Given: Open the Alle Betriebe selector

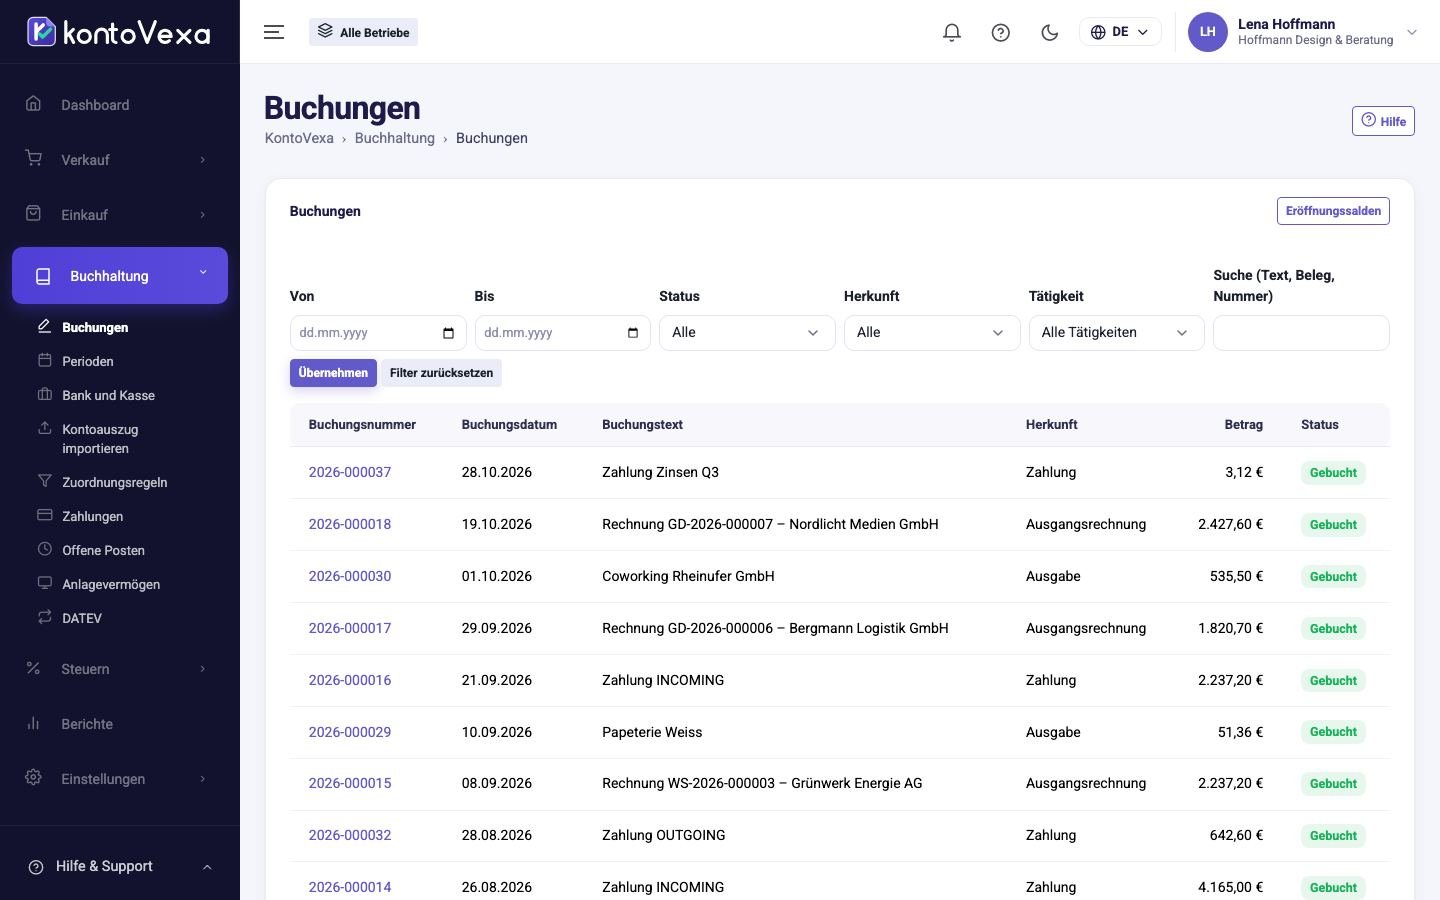Looking at the screenshot, I should point(363,32).
